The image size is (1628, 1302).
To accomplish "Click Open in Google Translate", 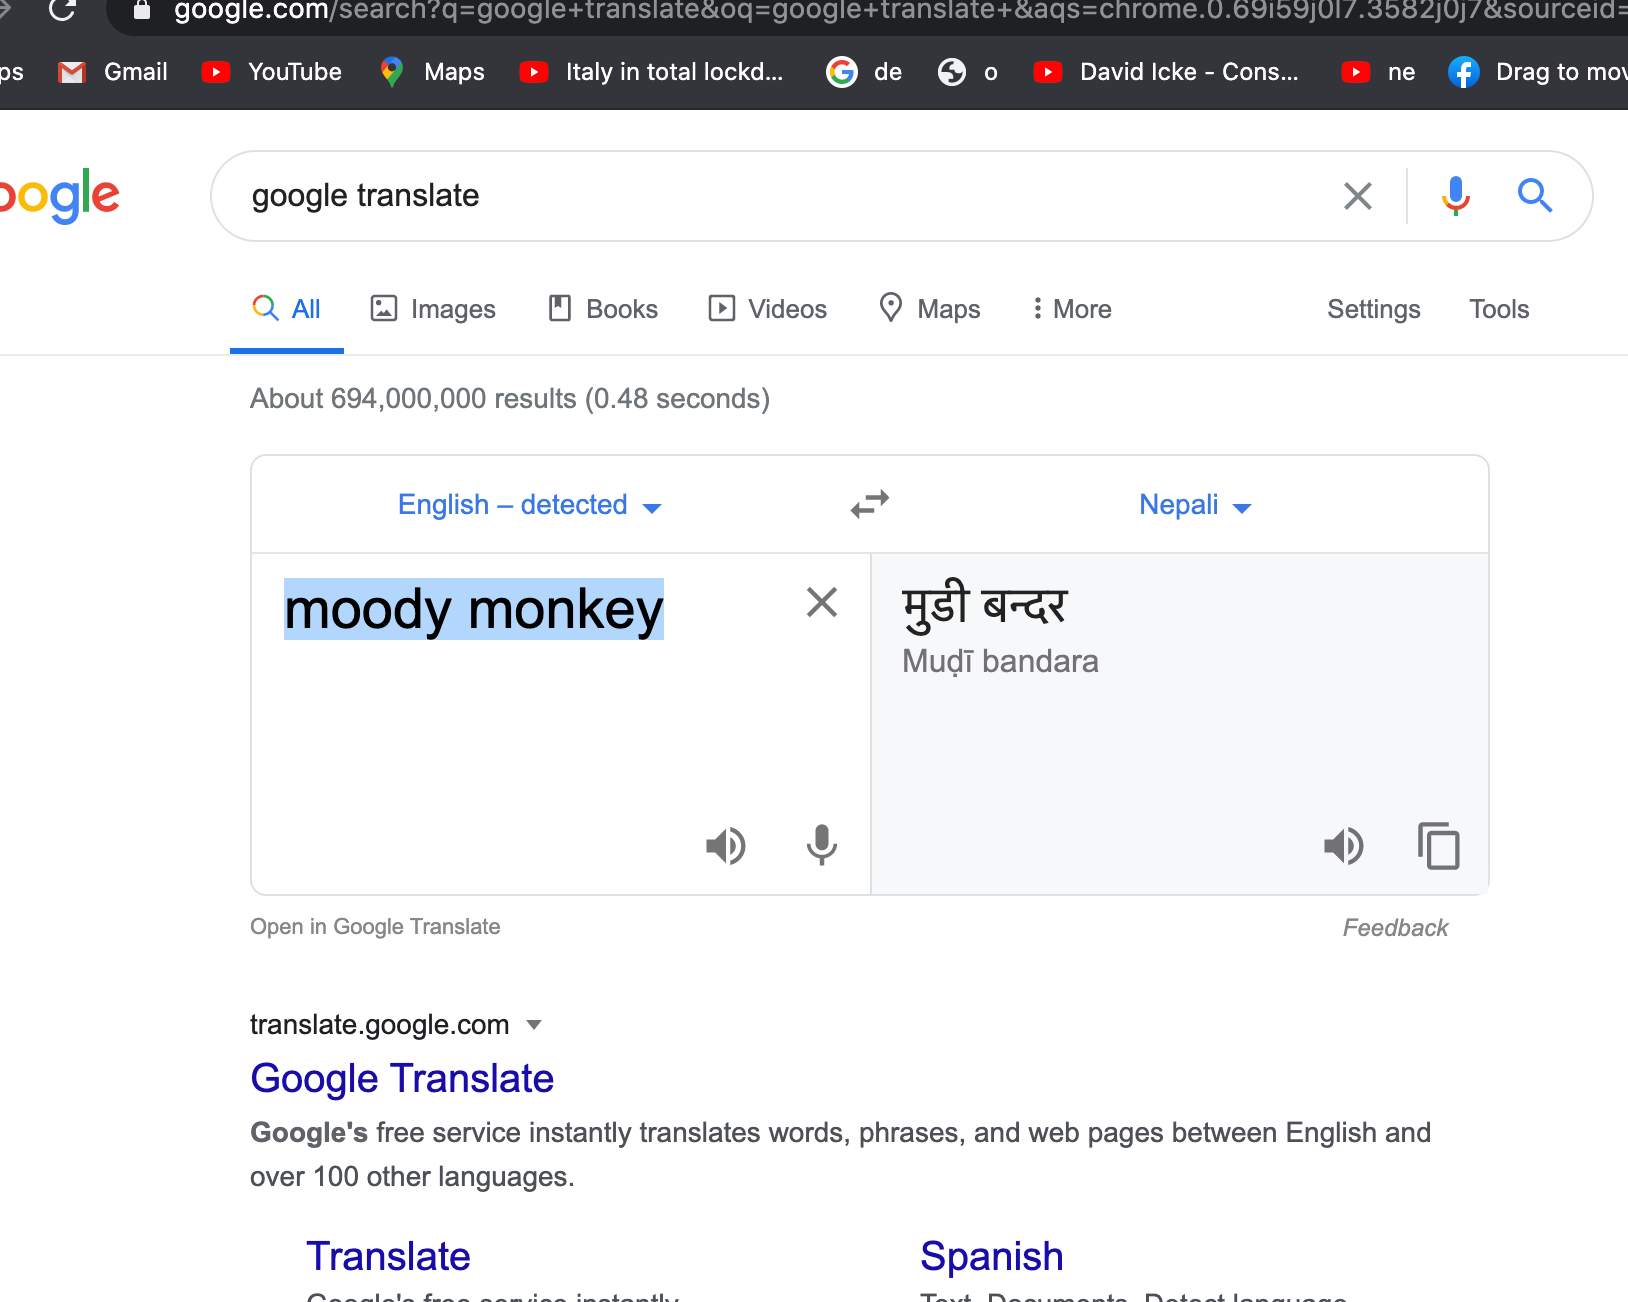I will coord(375,927).
